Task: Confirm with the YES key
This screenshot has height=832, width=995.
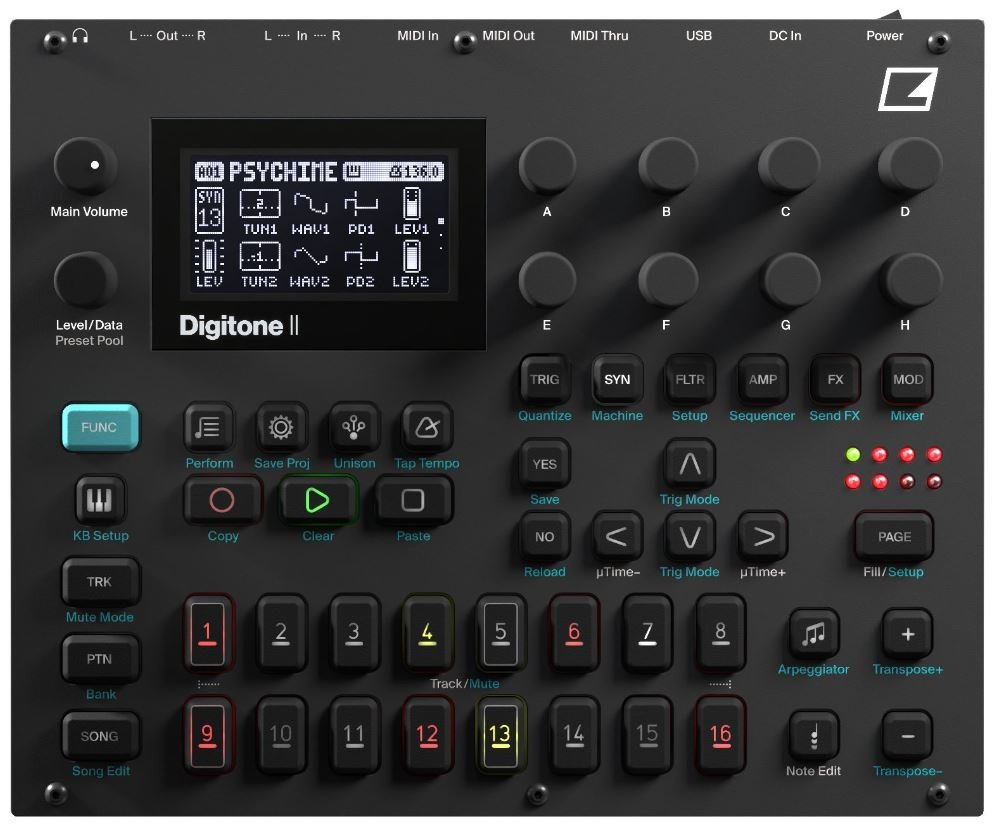Action: [544, 464]
